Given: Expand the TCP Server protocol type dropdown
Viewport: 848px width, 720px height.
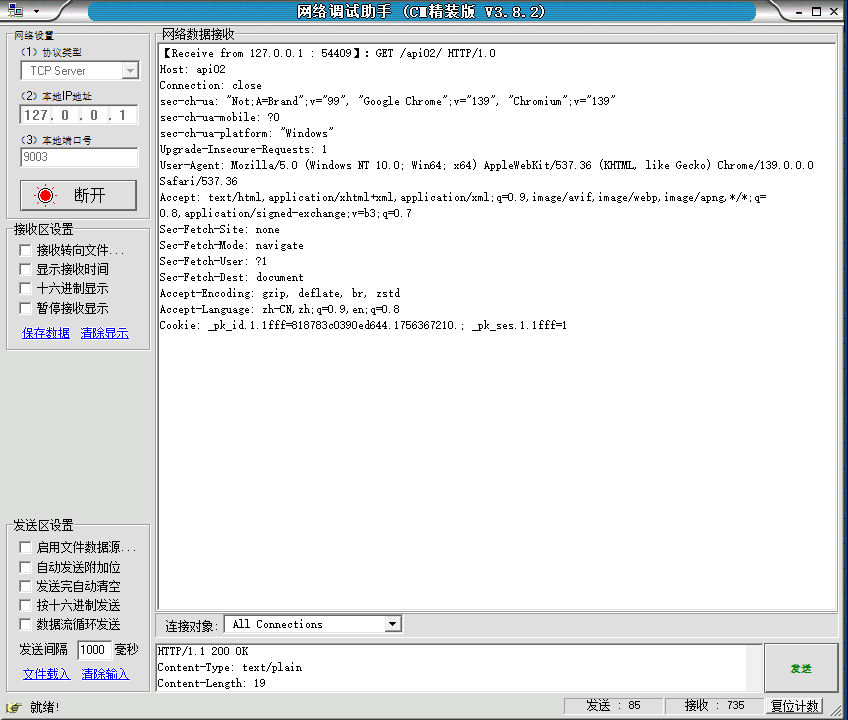Looking at the screenshot, I should click(130, 71).
